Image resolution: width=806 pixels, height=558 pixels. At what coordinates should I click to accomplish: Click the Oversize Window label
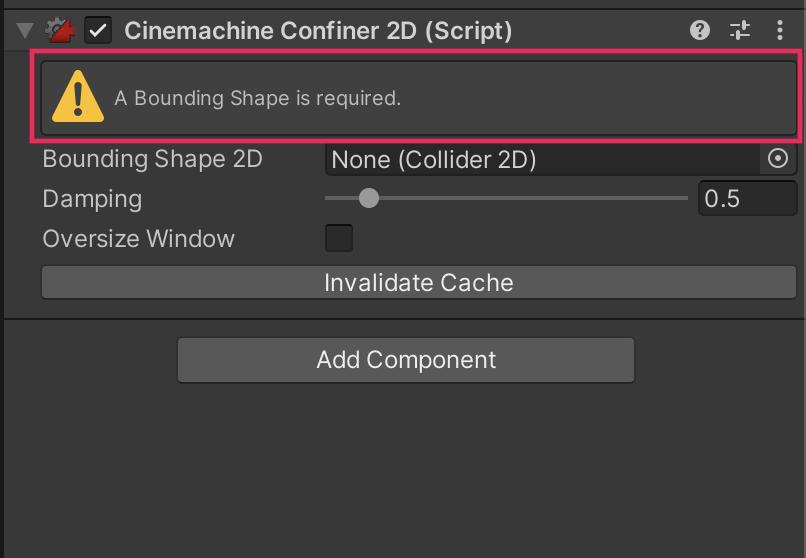138,239
